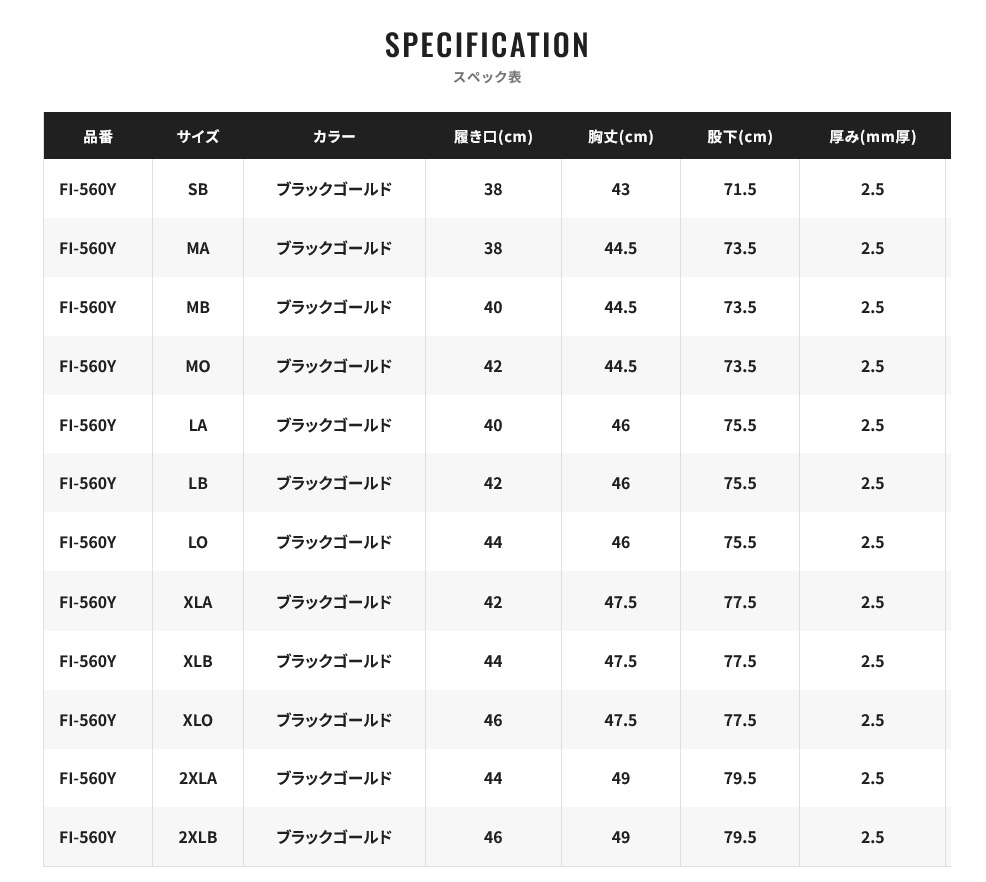
Task: Select the LO size cell
Action: click(x=198, y=543)
